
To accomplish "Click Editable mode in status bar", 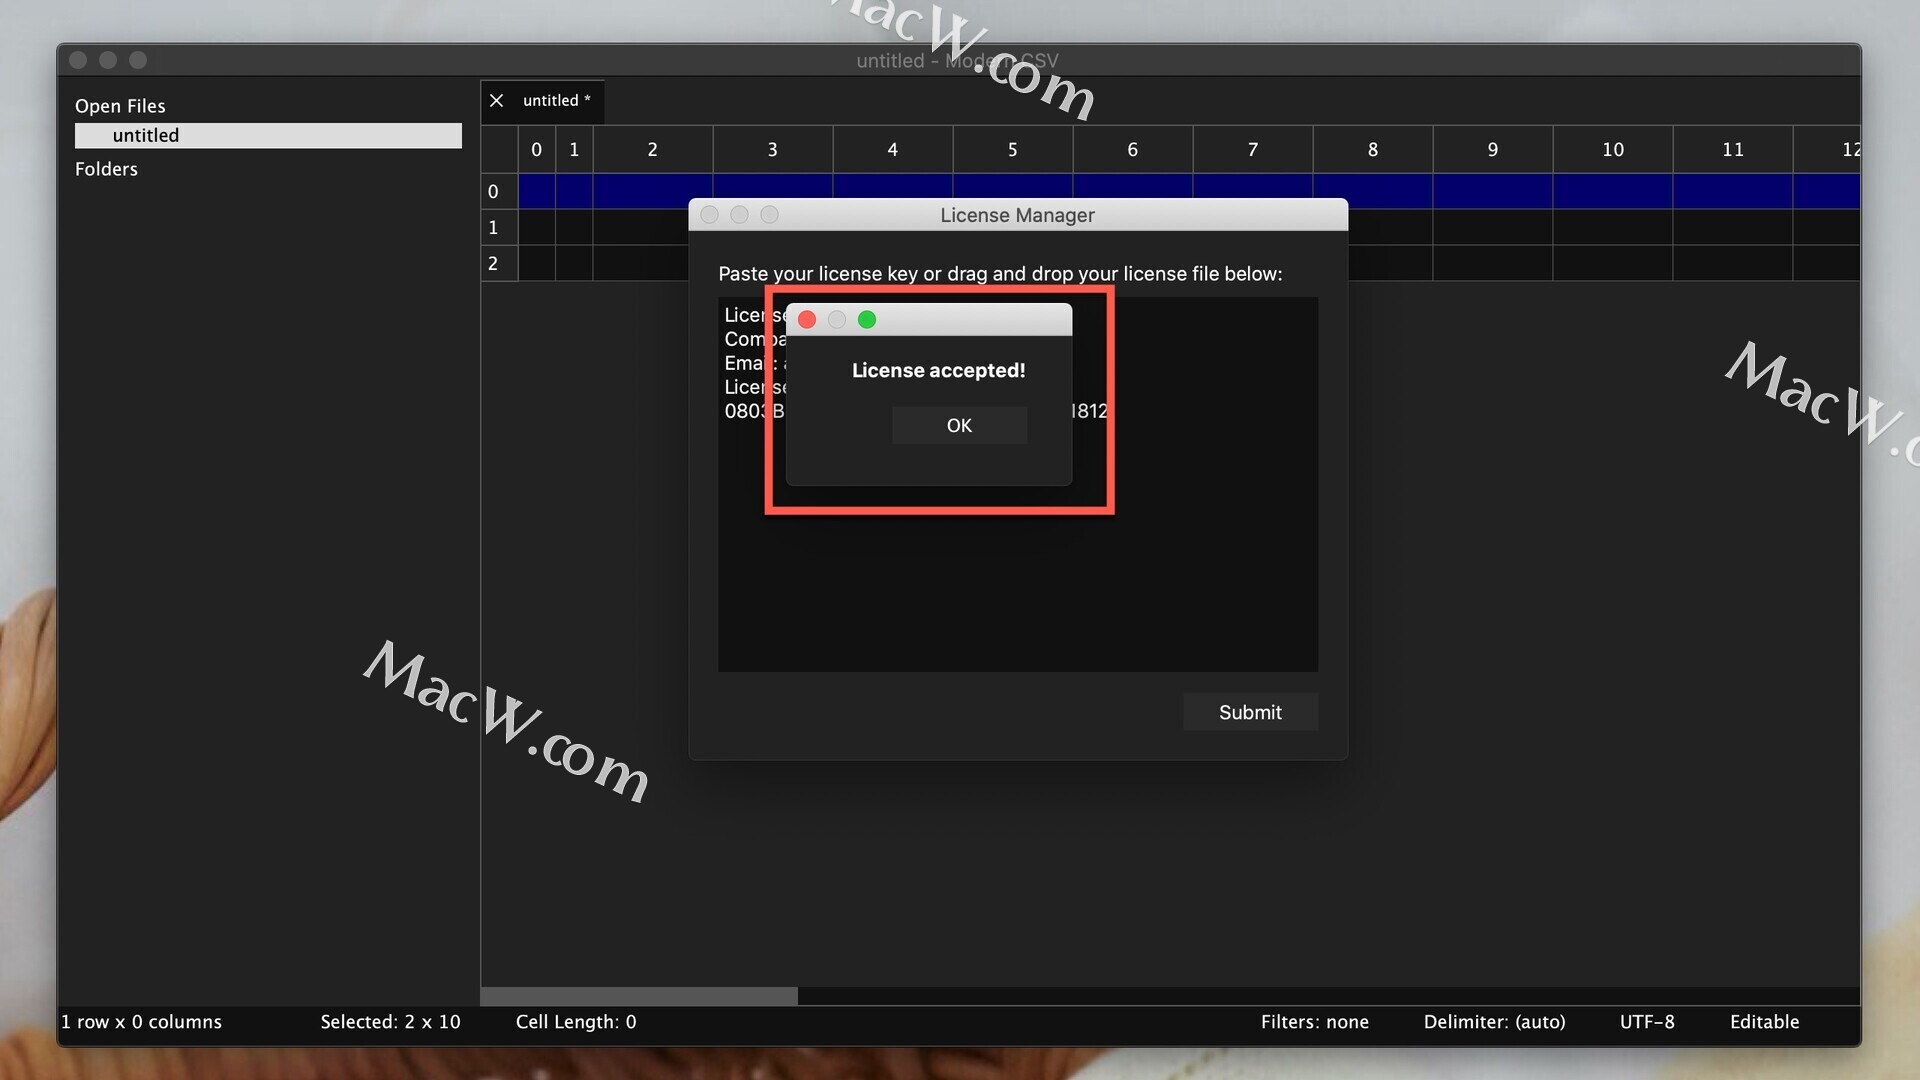I will coord(1764,1022).
